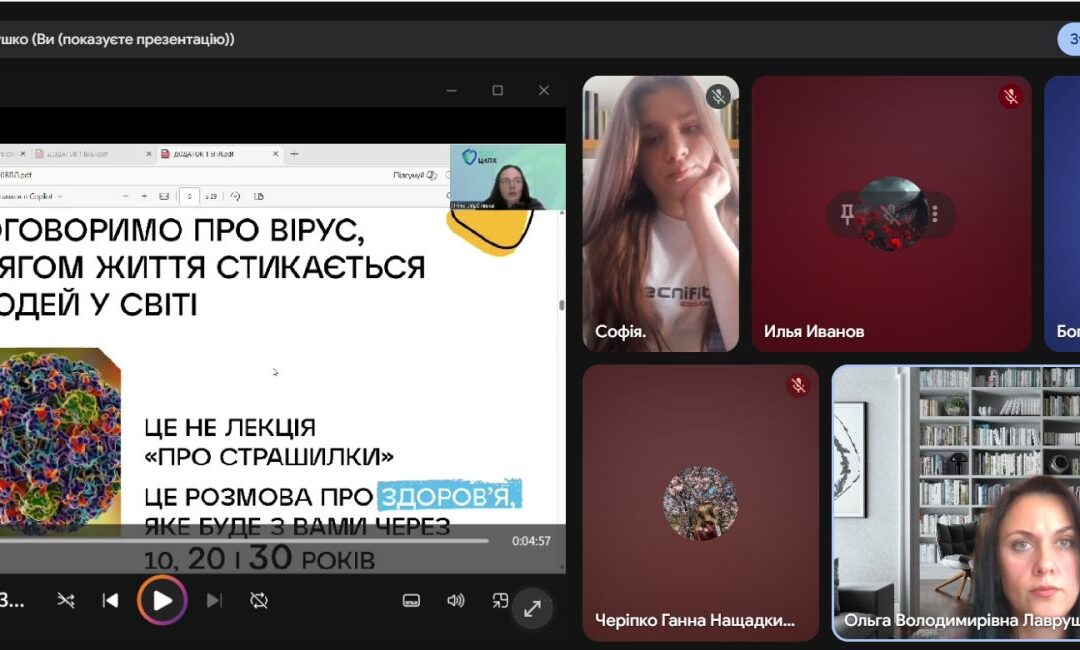Image resolution: width=1080 pixels, height=650 pixels.
Task: Enter full screen with the diagonal arrows button
Action: click(532, 609)
